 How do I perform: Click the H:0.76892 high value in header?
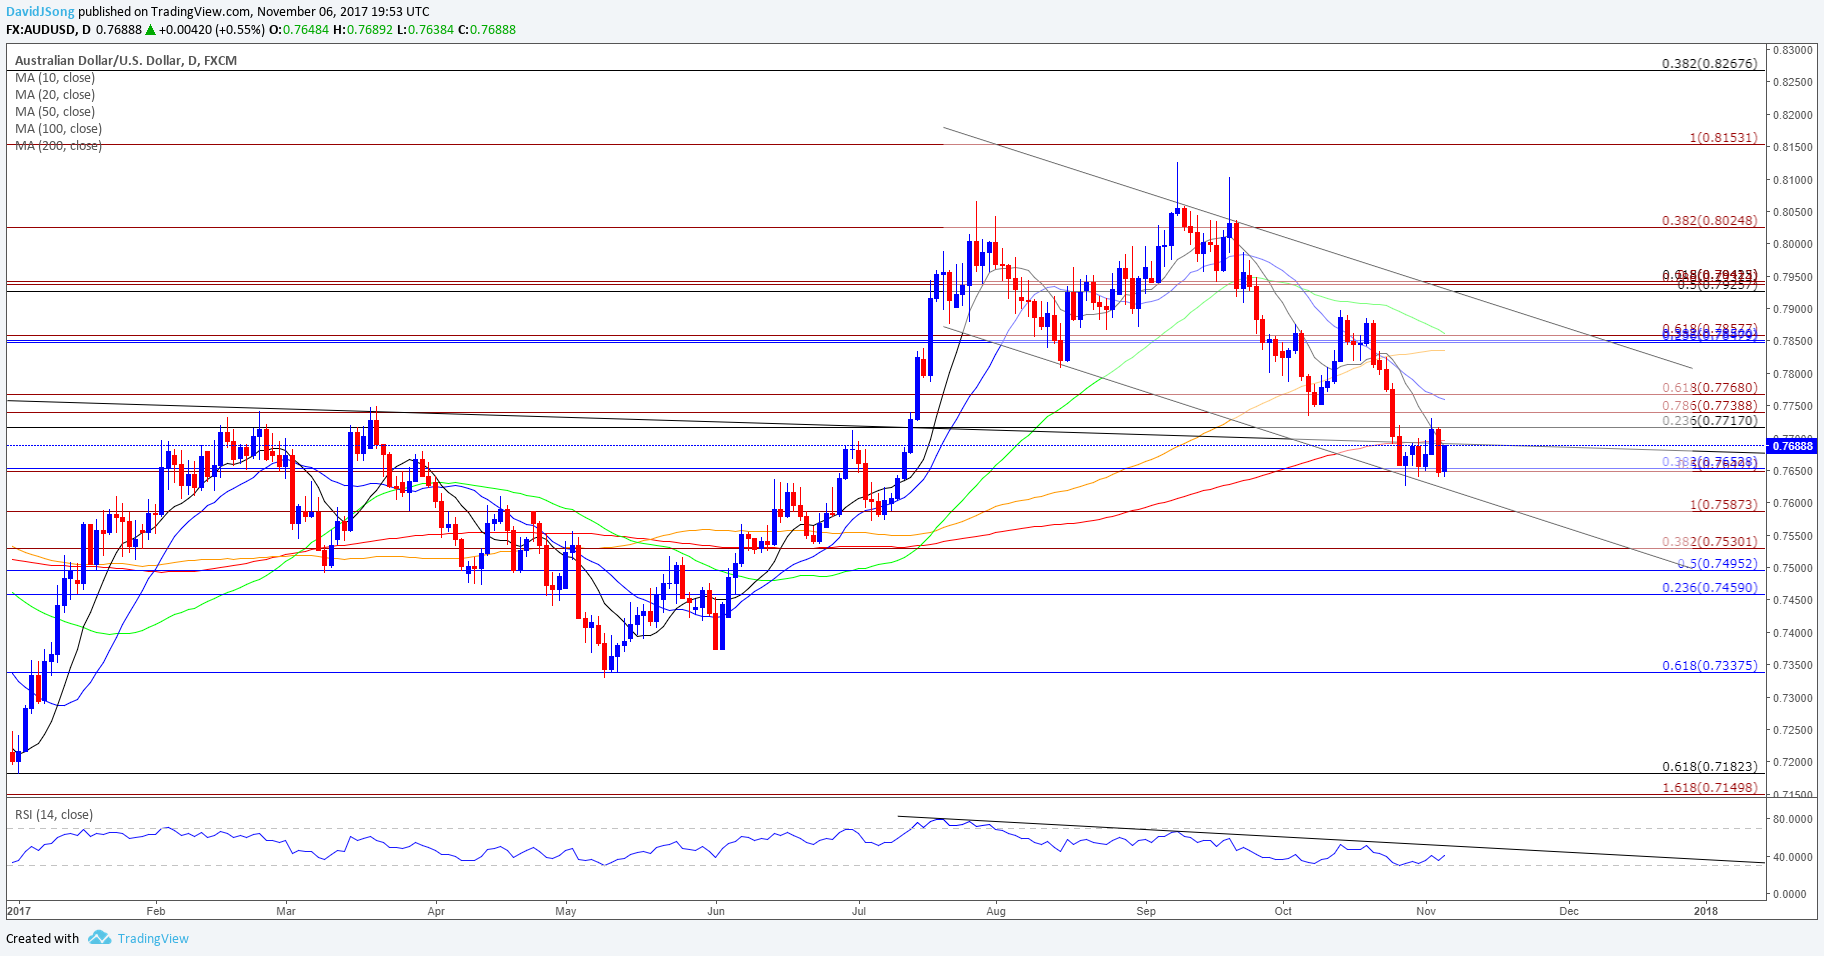coord(363,30)
